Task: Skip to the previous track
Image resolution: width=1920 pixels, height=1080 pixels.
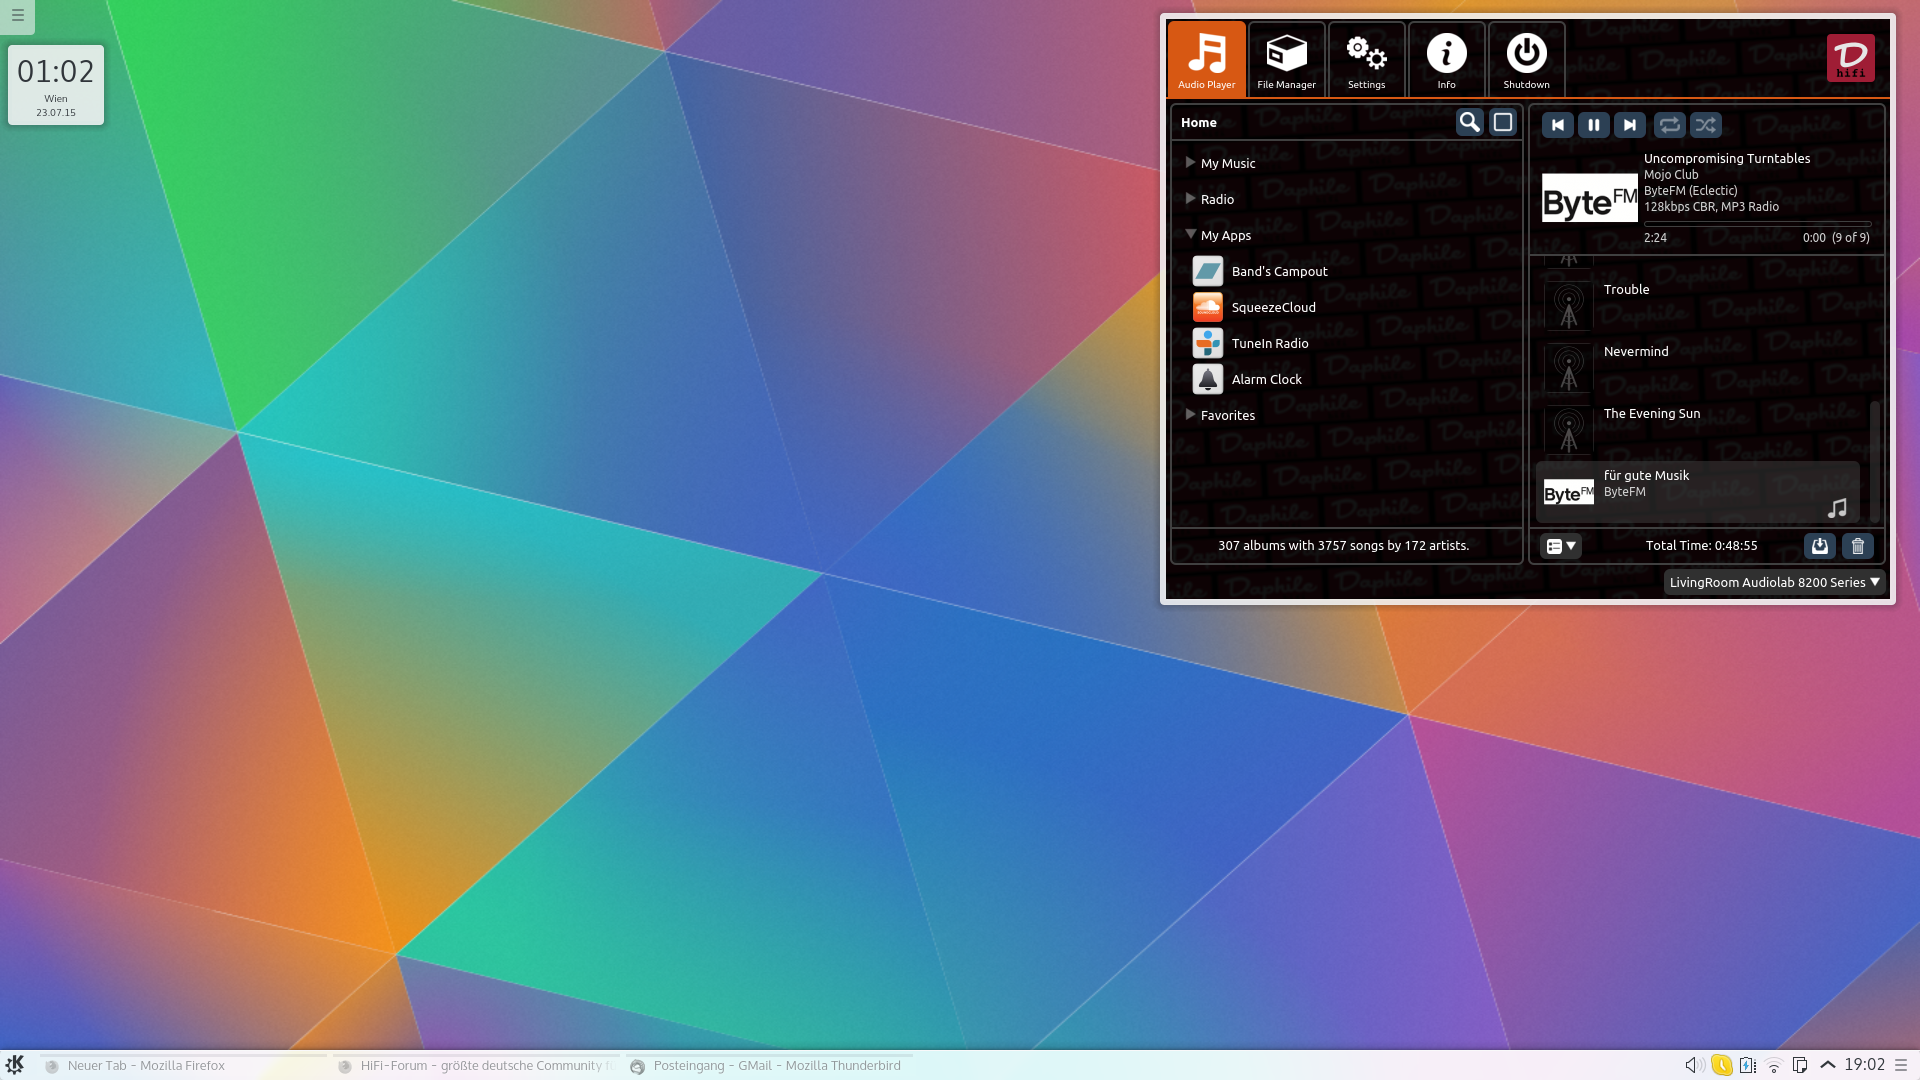Action: pos(1557,125)
